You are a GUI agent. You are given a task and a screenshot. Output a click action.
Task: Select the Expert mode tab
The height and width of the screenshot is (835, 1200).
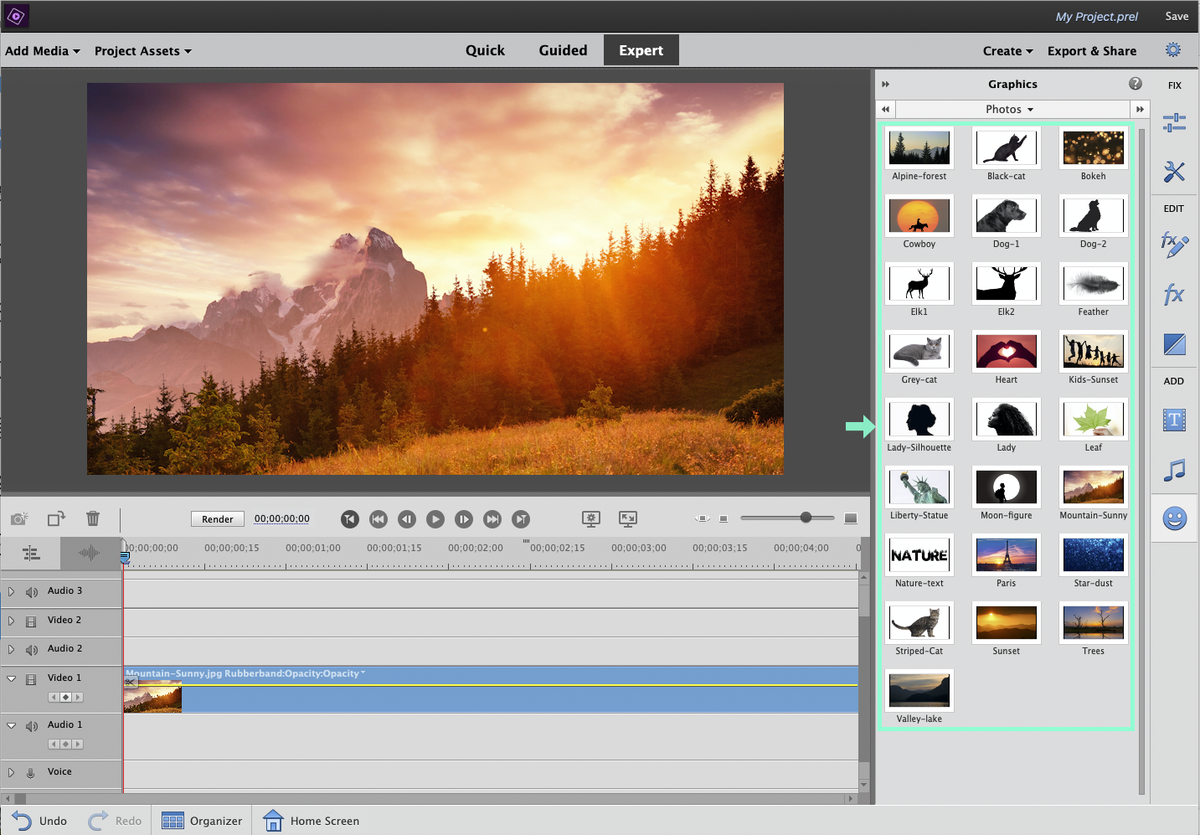[641, 50]
